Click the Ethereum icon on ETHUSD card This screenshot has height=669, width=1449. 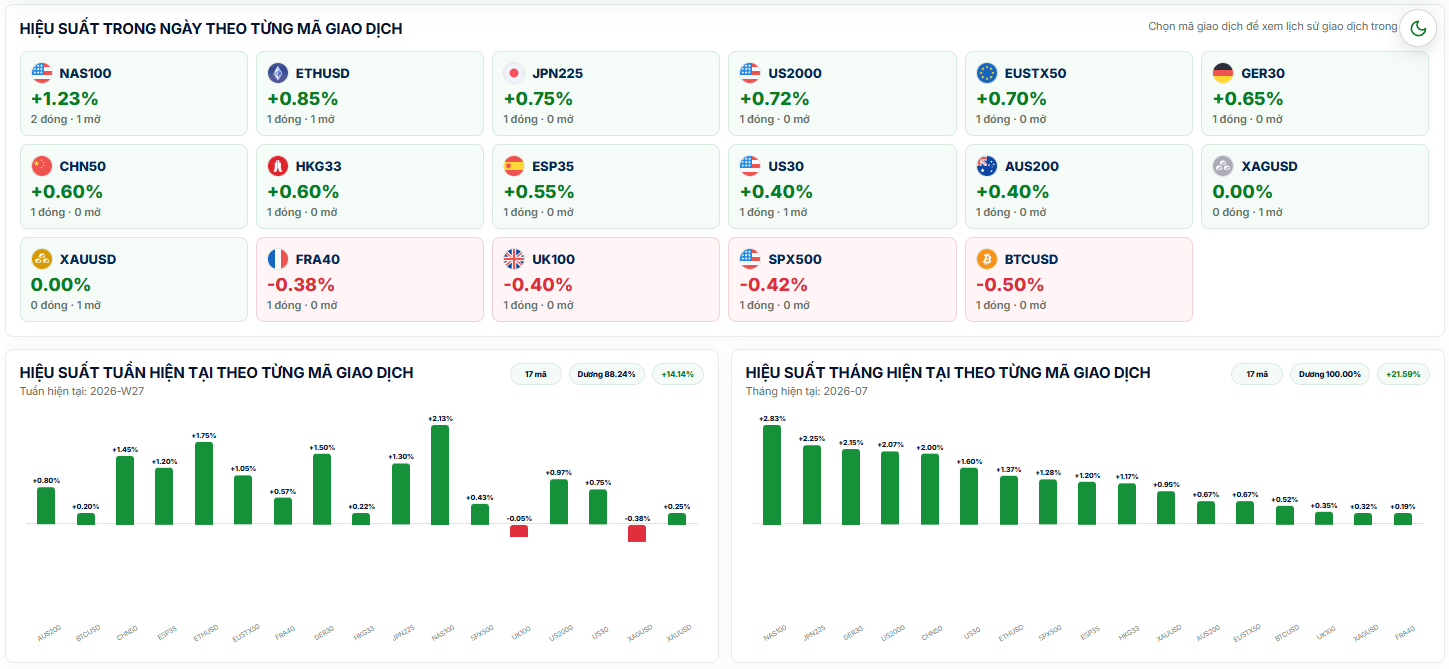pos(277,73)
